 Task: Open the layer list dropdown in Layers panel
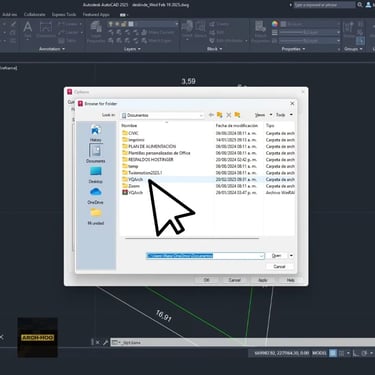coord(176,24)
